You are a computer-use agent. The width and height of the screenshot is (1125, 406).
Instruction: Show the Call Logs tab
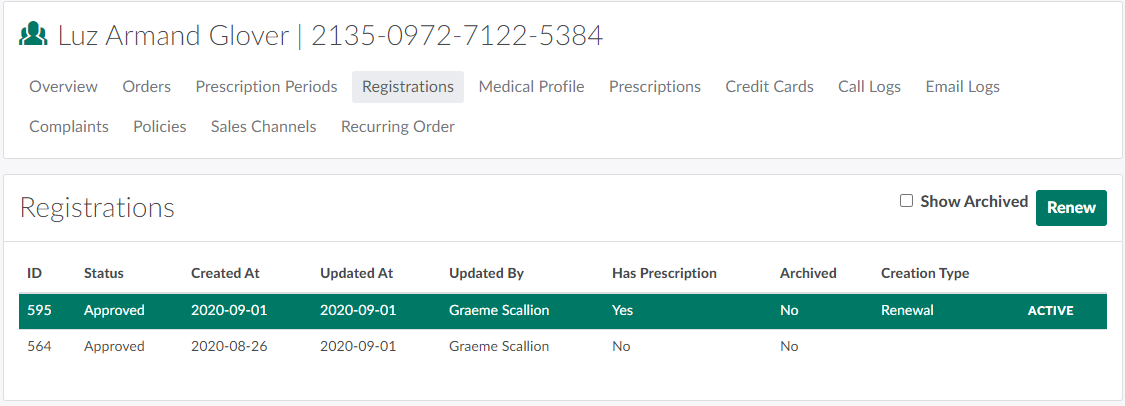tap(869, 87)
